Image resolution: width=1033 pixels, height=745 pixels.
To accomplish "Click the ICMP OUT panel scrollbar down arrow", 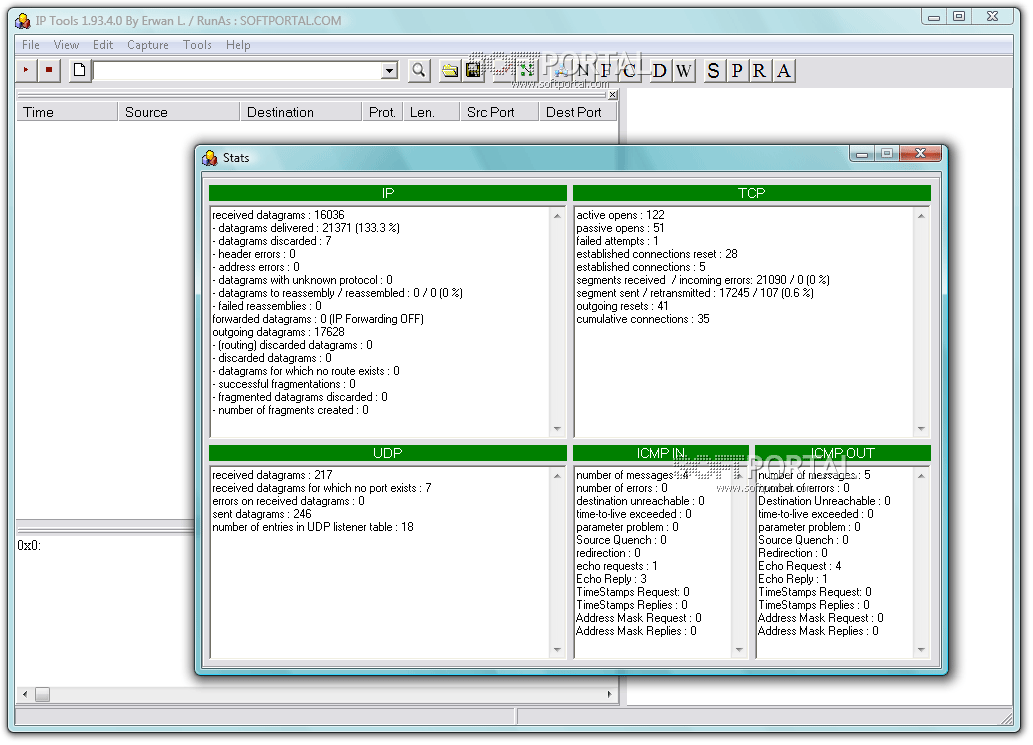I will tap(921, 649).
